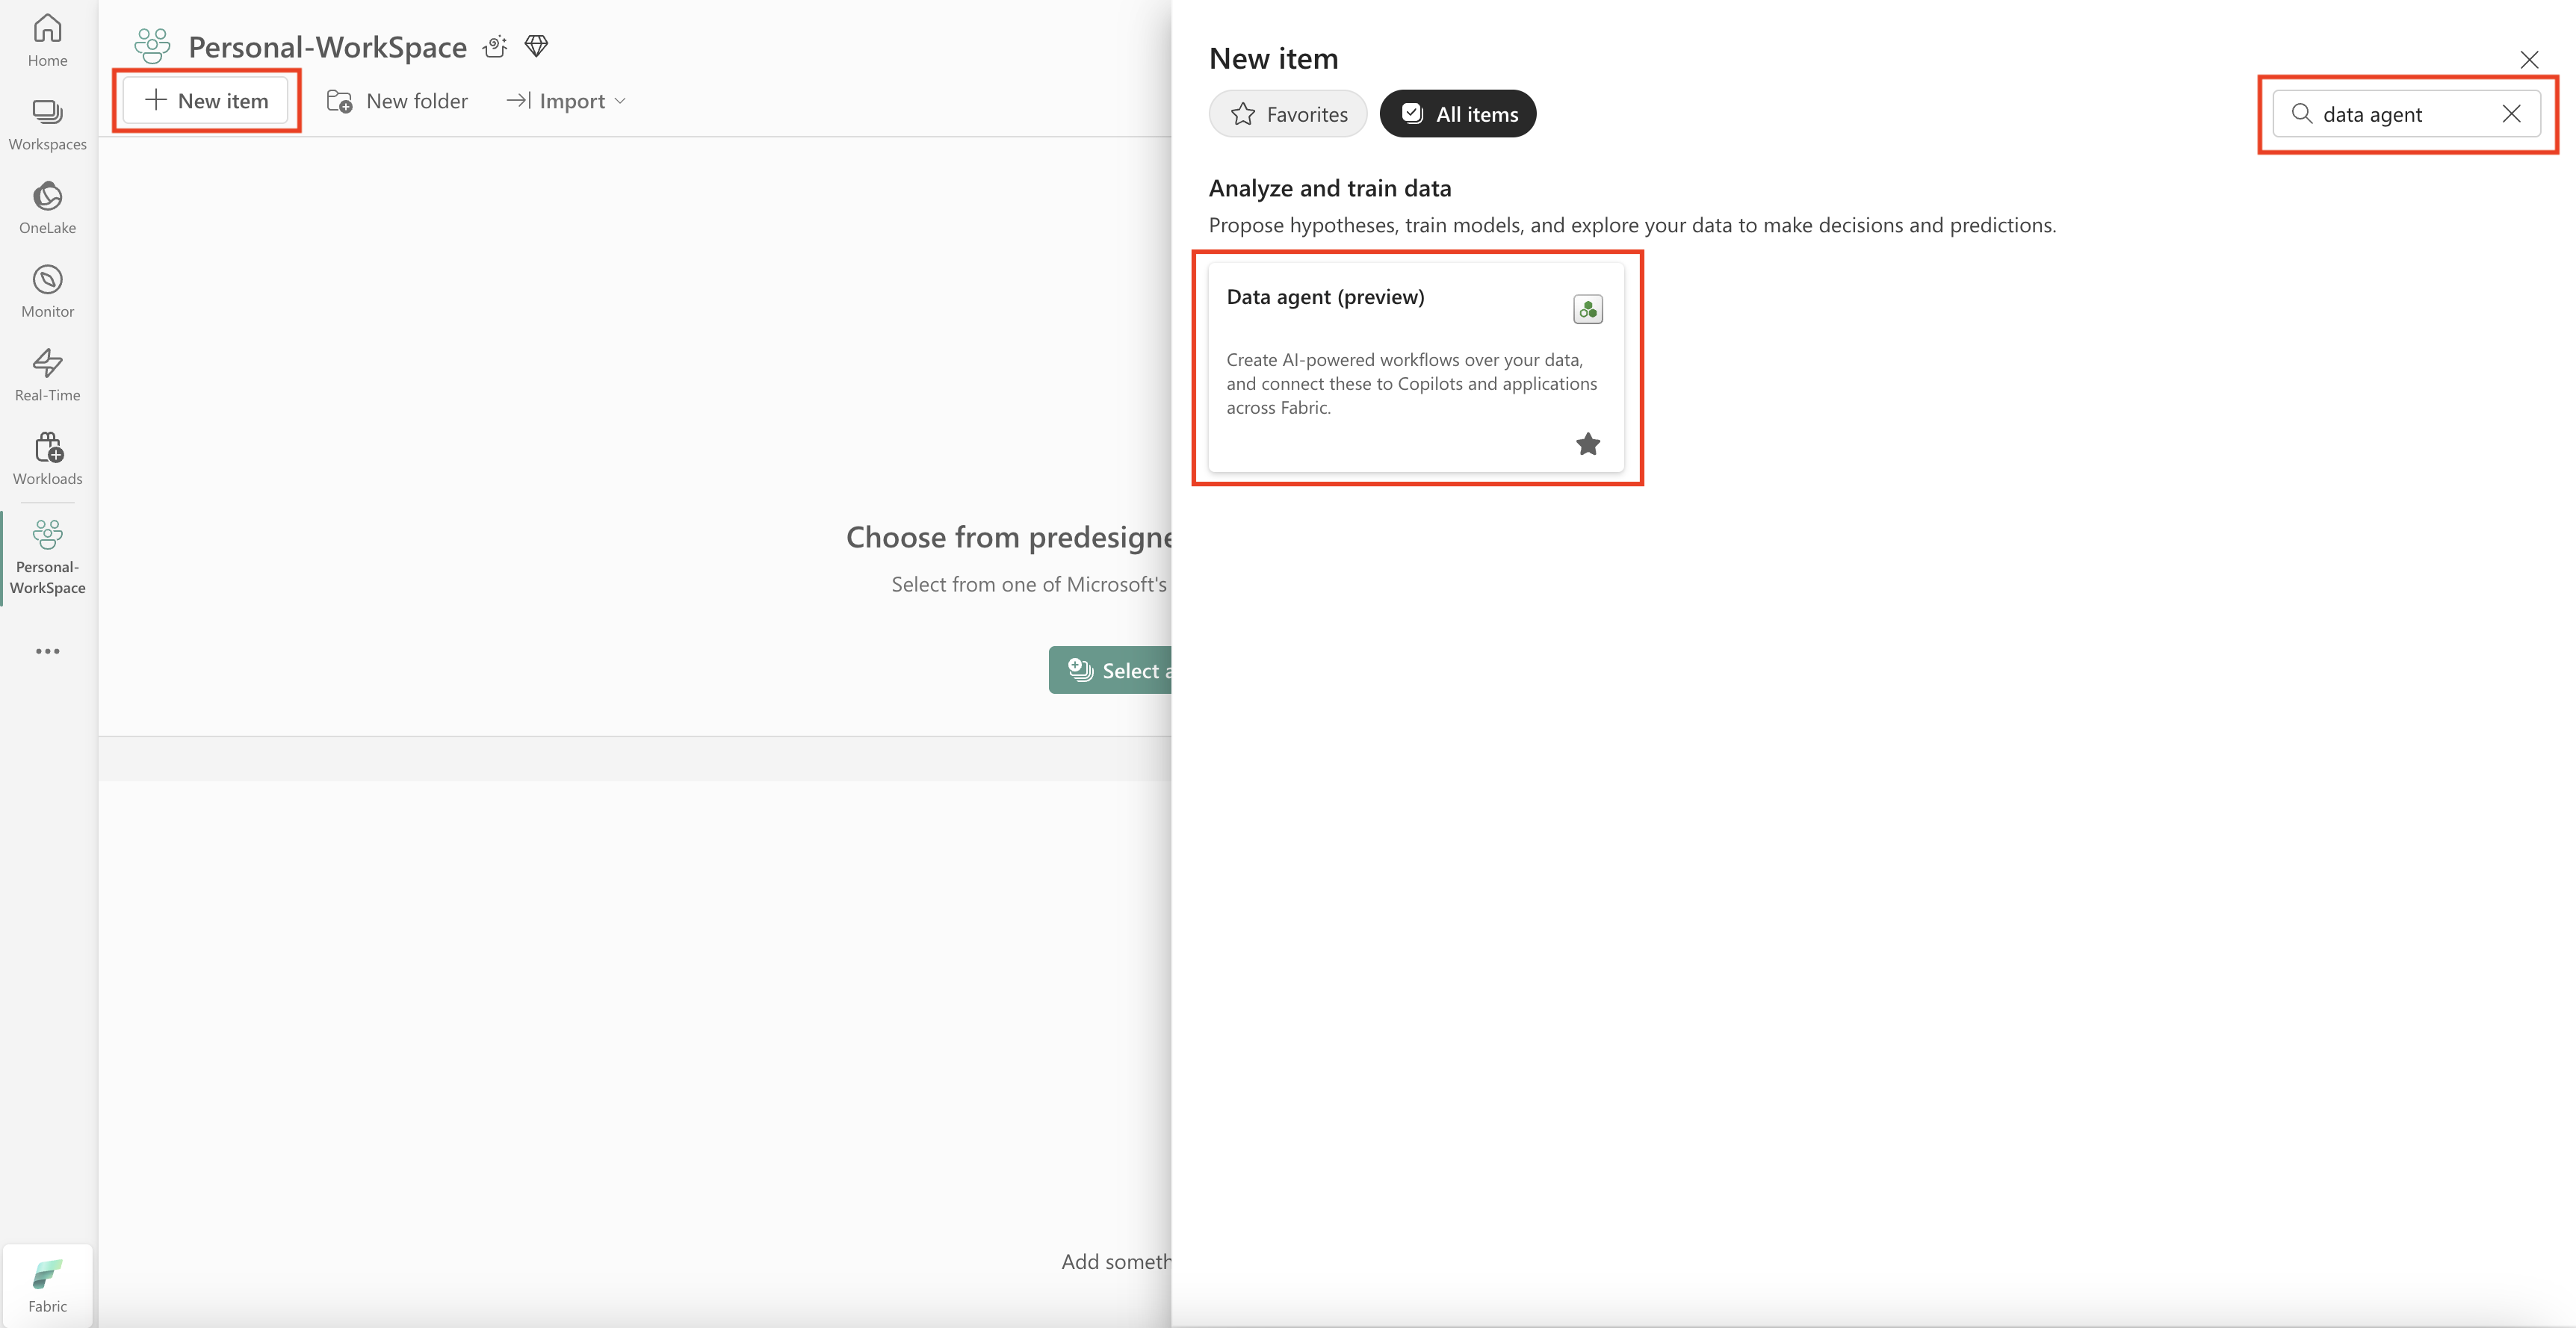The height and width of the screenshot is (1328, 2576).
Task: Open Home in left navigation
Action: [x=47, y=40]
